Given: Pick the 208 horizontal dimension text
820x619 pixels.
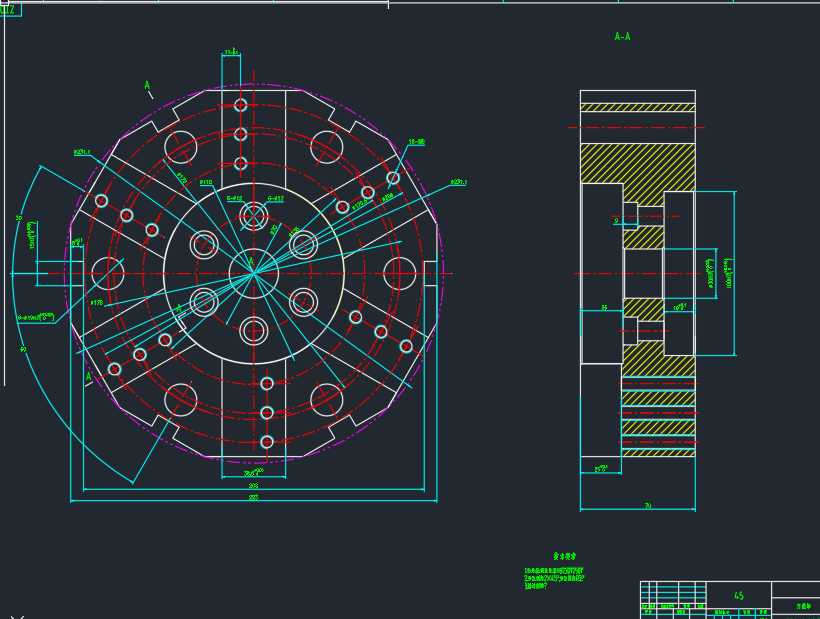Looking at the screenshot, I should (x=253, y=486).
